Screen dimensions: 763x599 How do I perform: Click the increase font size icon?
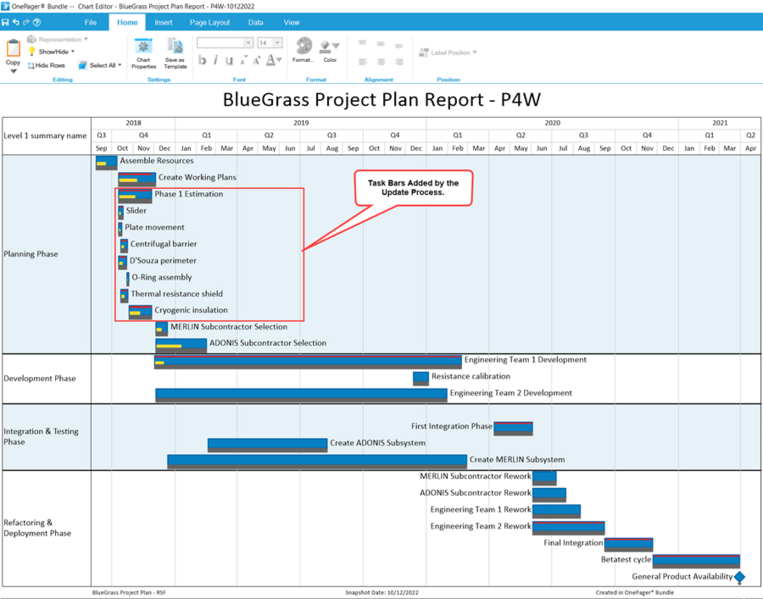coord(256,60)
